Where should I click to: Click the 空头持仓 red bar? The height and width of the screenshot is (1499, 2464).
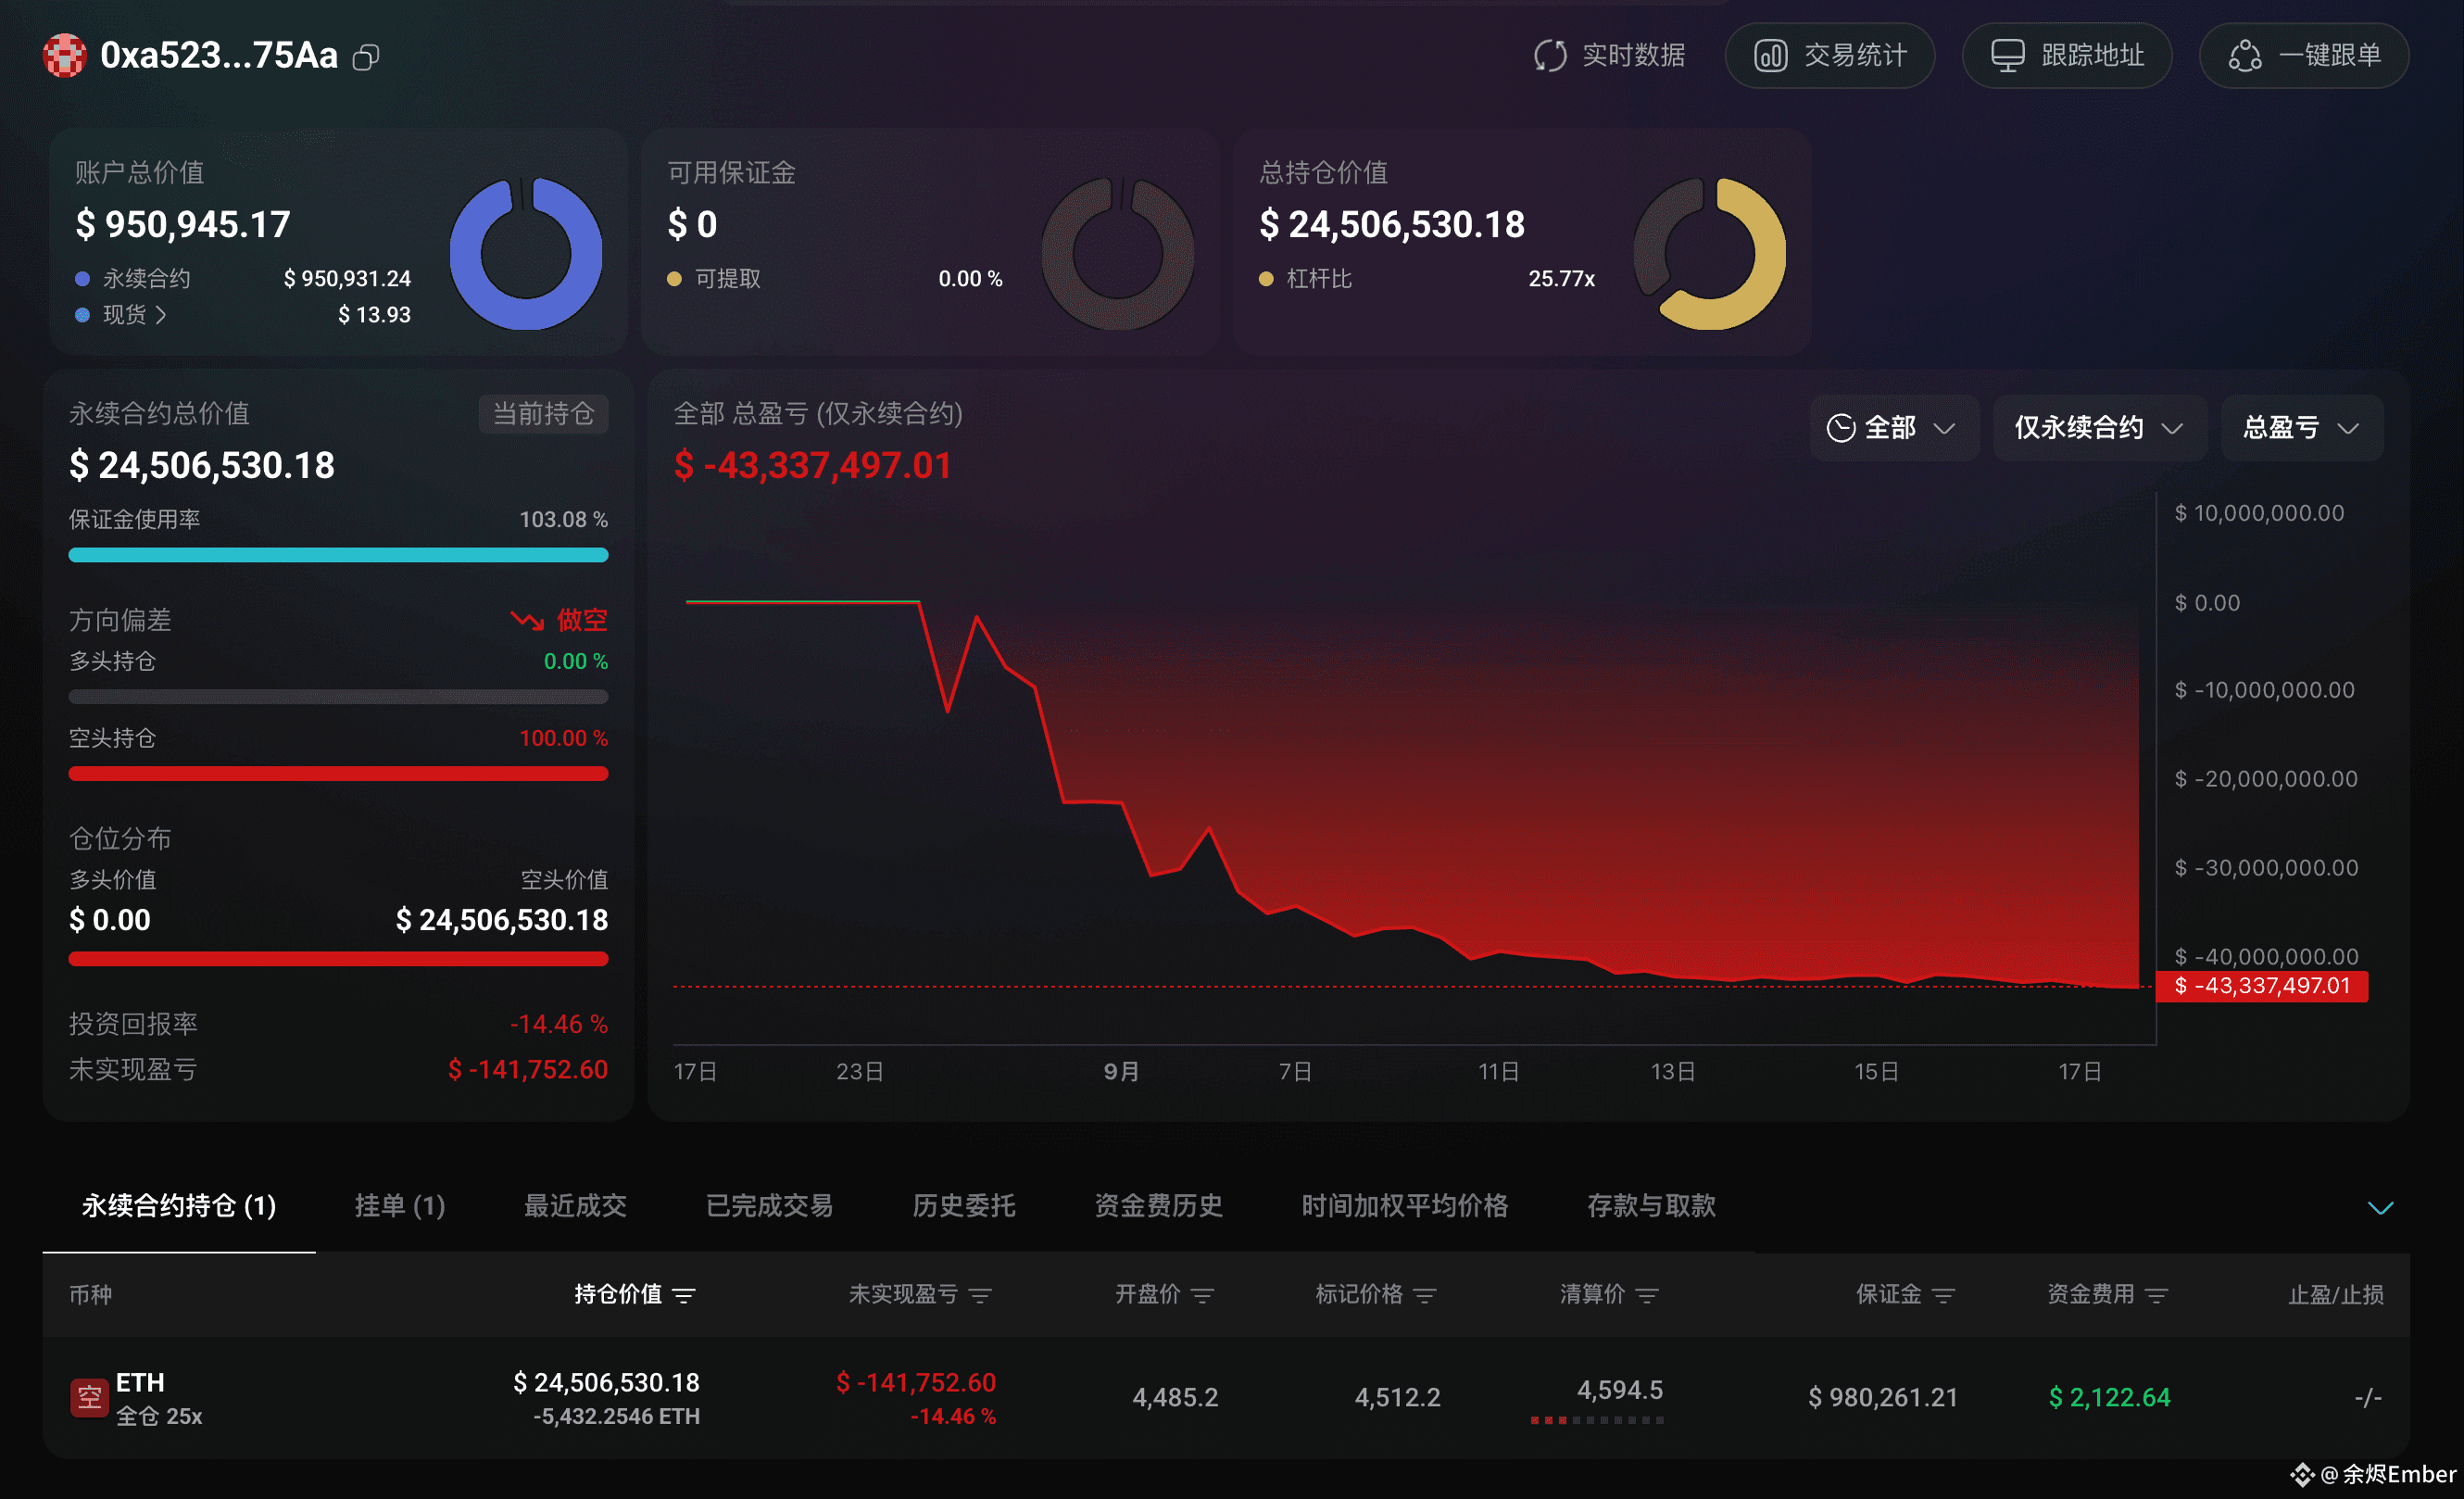(x=338, y=773)
